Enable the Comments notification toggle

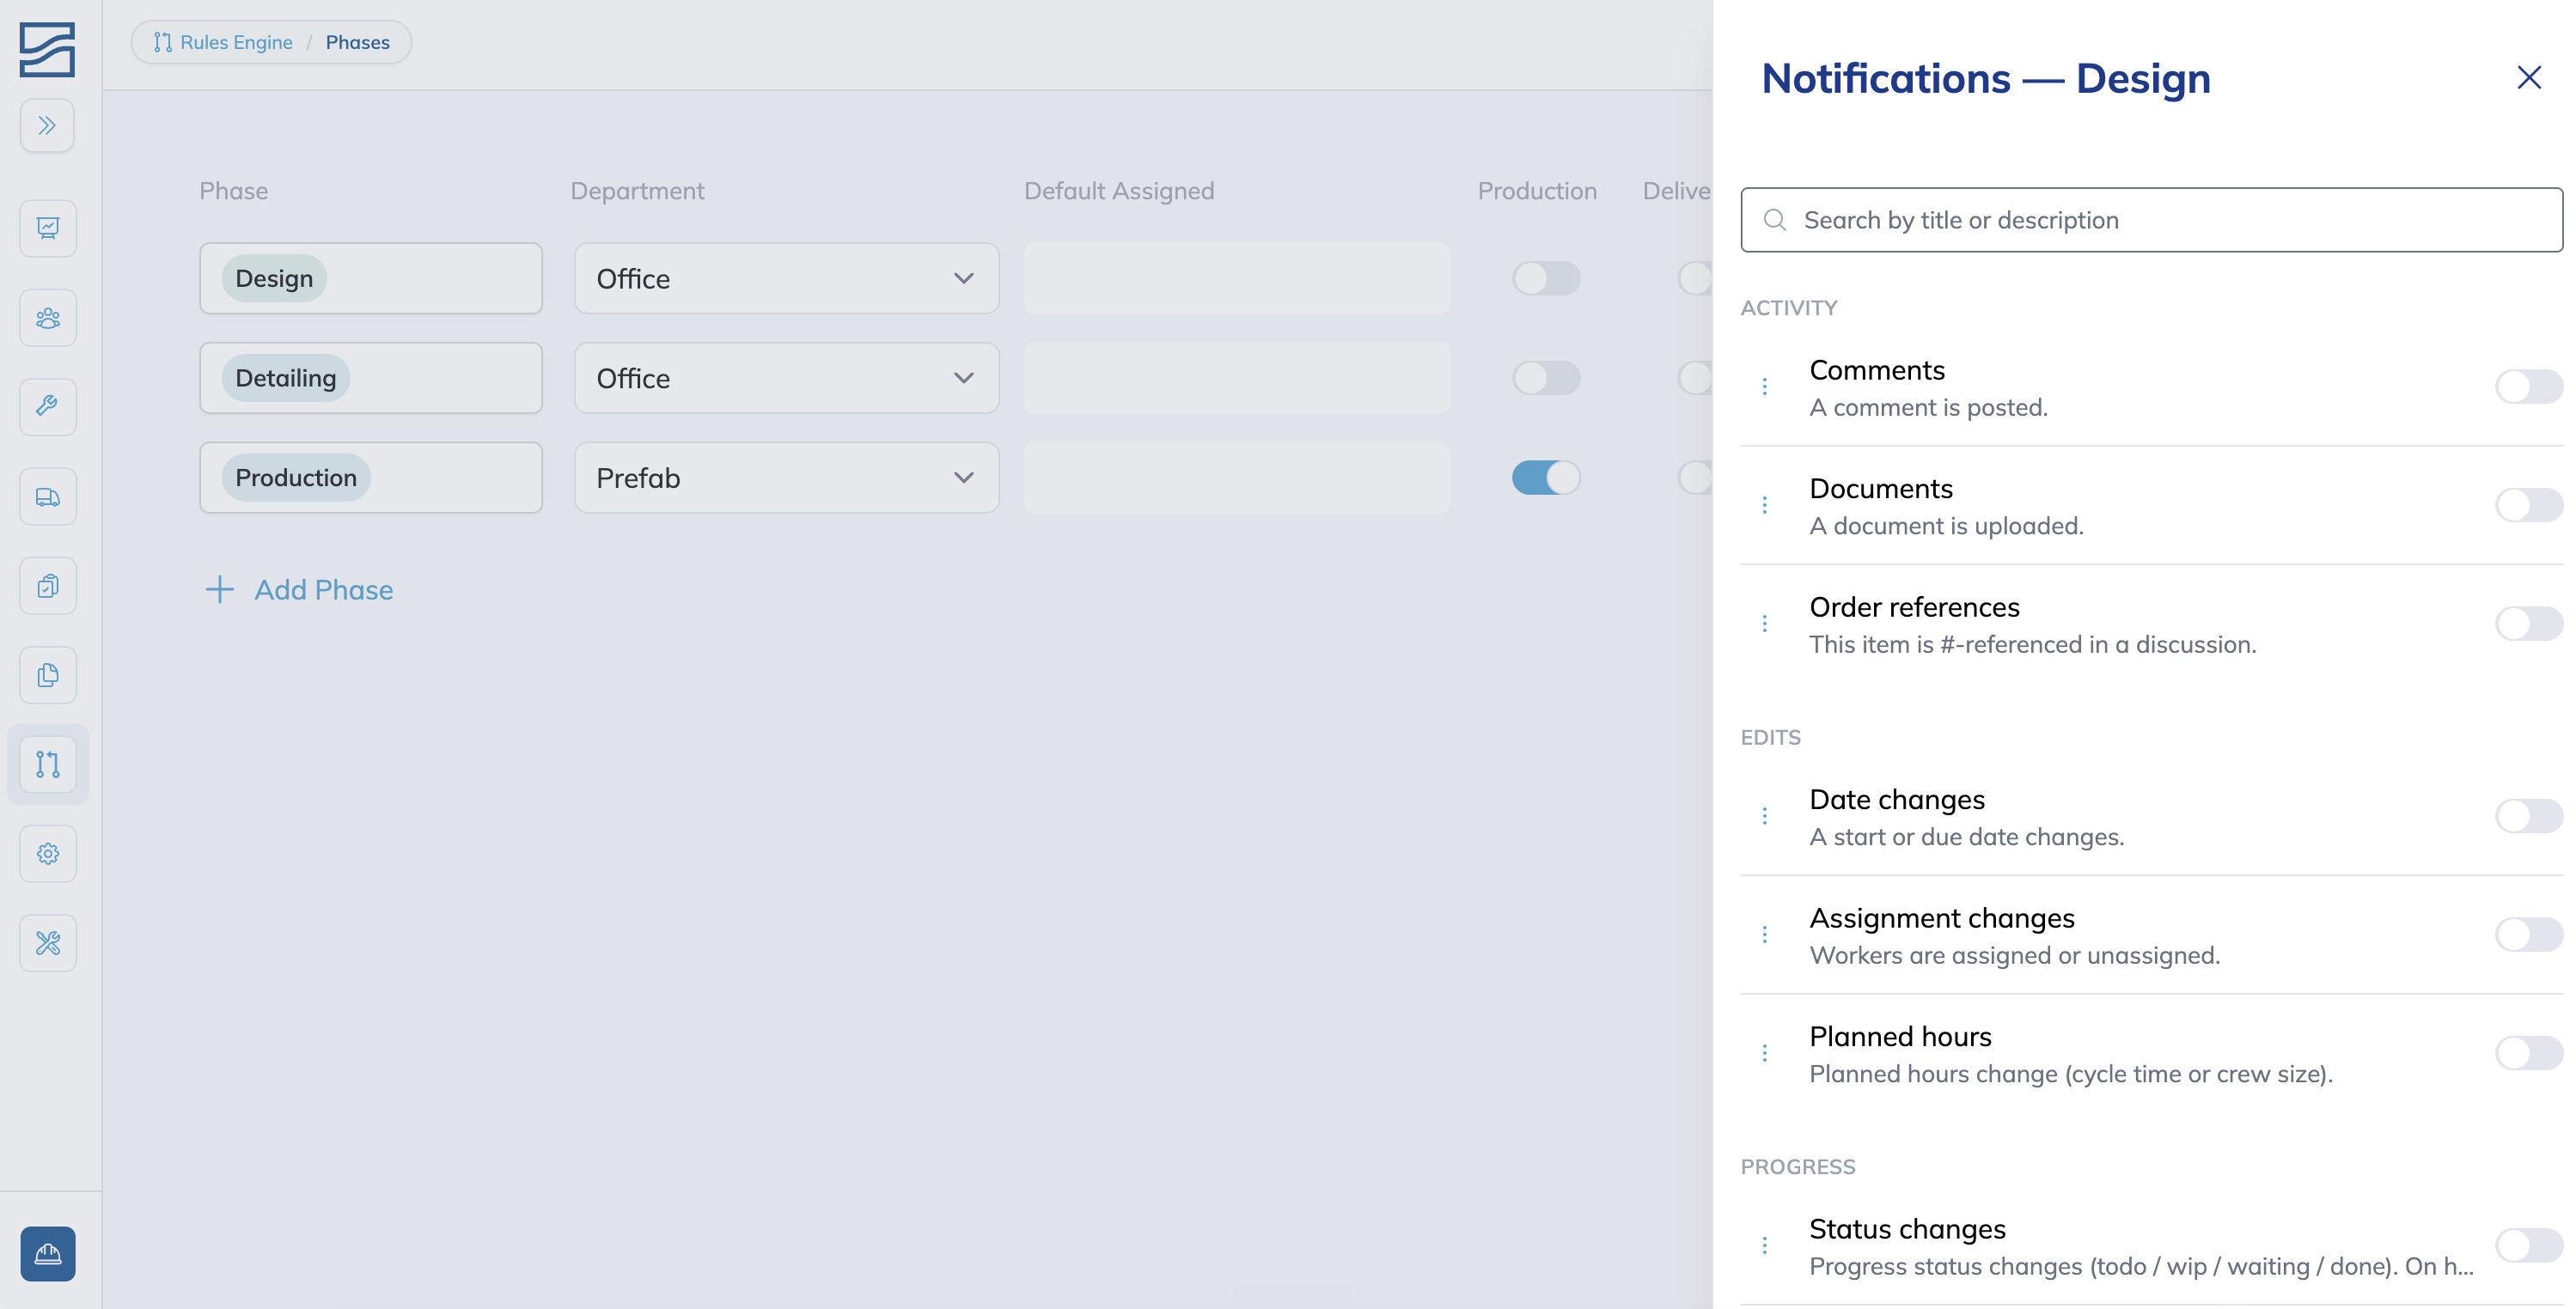click(2528, 387)
